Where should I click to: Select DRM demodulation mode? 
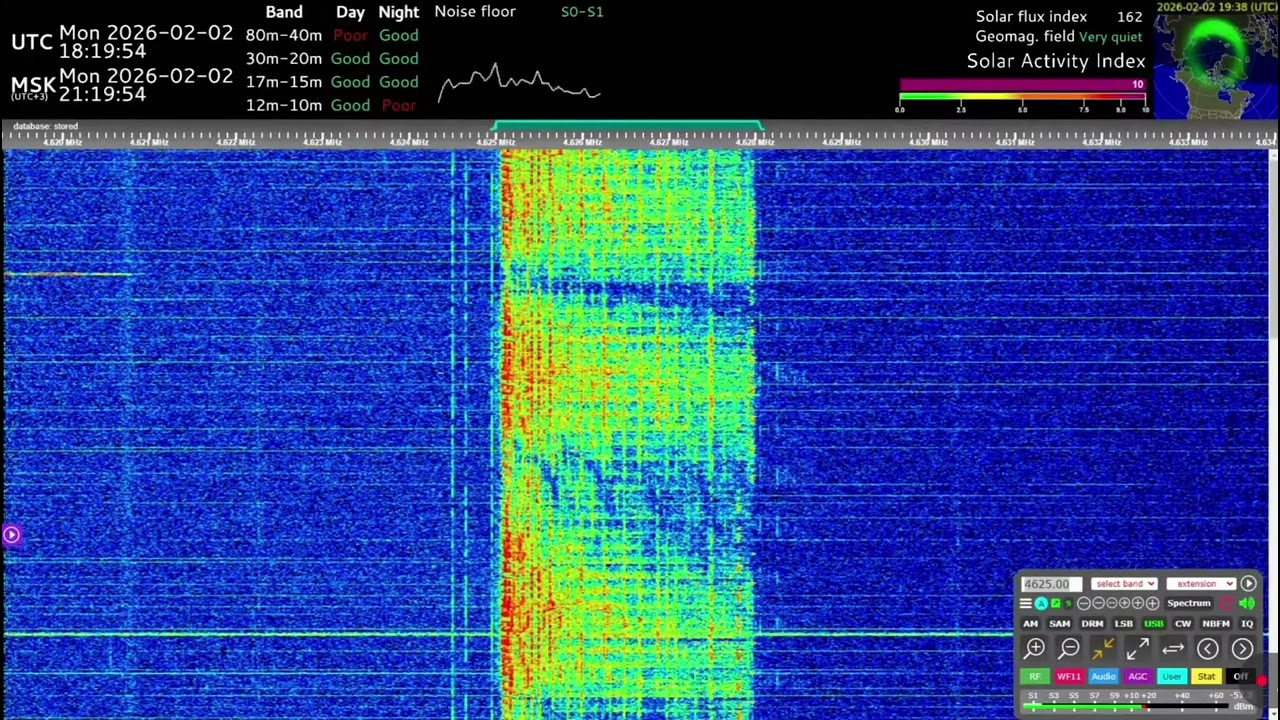tap(1092, 624)
